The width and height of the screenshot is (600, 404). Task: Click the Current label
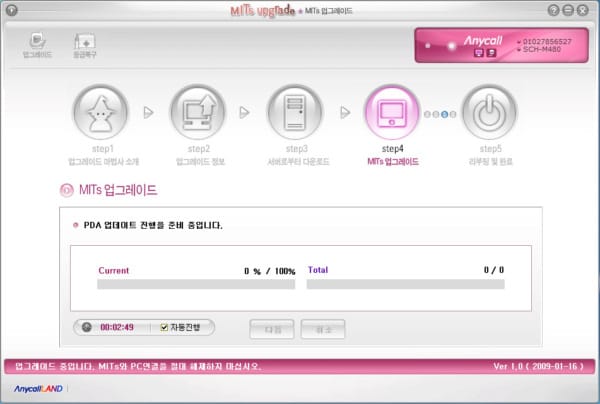coord(114,270)
